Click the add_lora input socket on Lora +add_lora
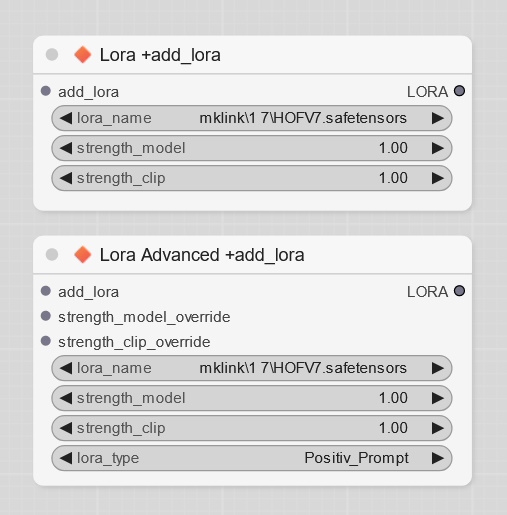 click(x=46, y=91)
